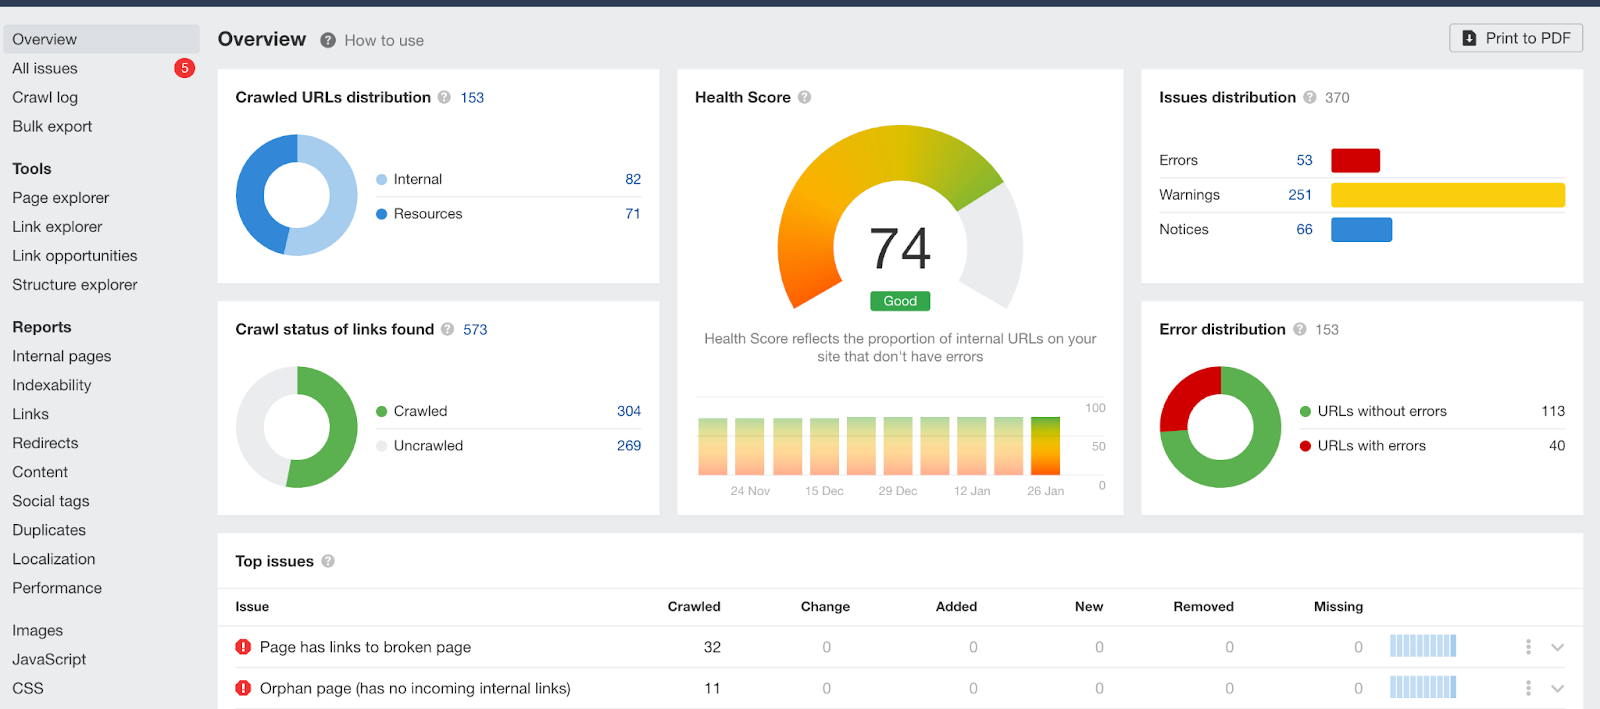The image size is (1600, 709).
Task: Open Structure explorer tool
Action: 75,285
